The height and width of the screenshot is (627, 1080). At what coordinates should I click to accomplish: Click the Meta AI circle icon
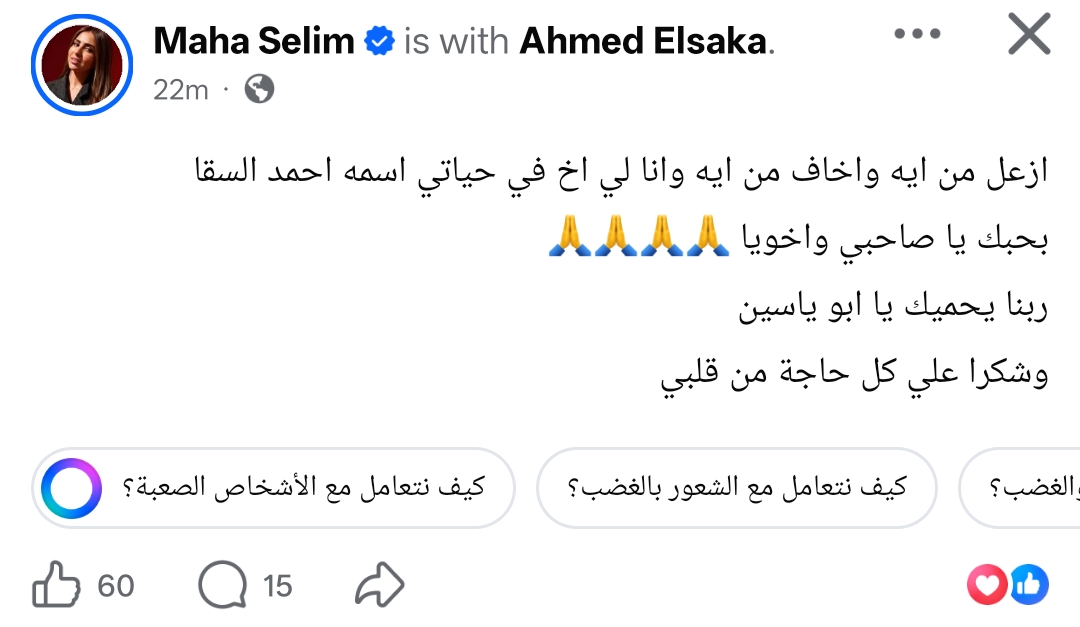(x=71, y=489)
